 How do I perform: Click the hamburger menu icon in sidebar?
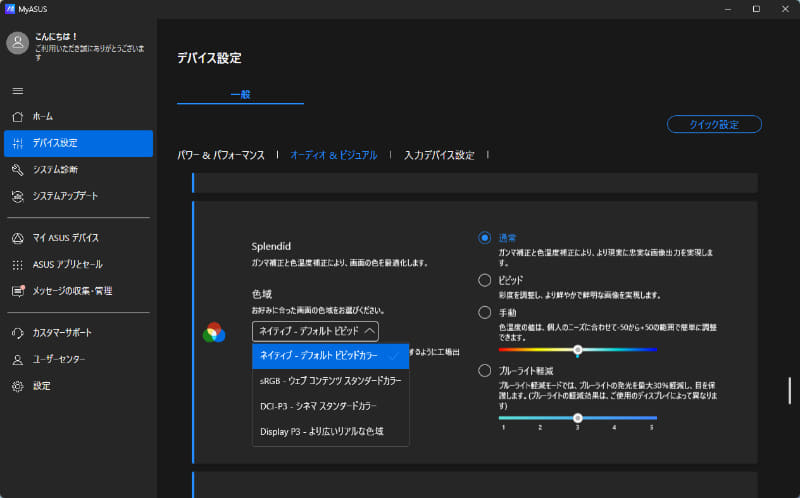click(x=17, y=91)
